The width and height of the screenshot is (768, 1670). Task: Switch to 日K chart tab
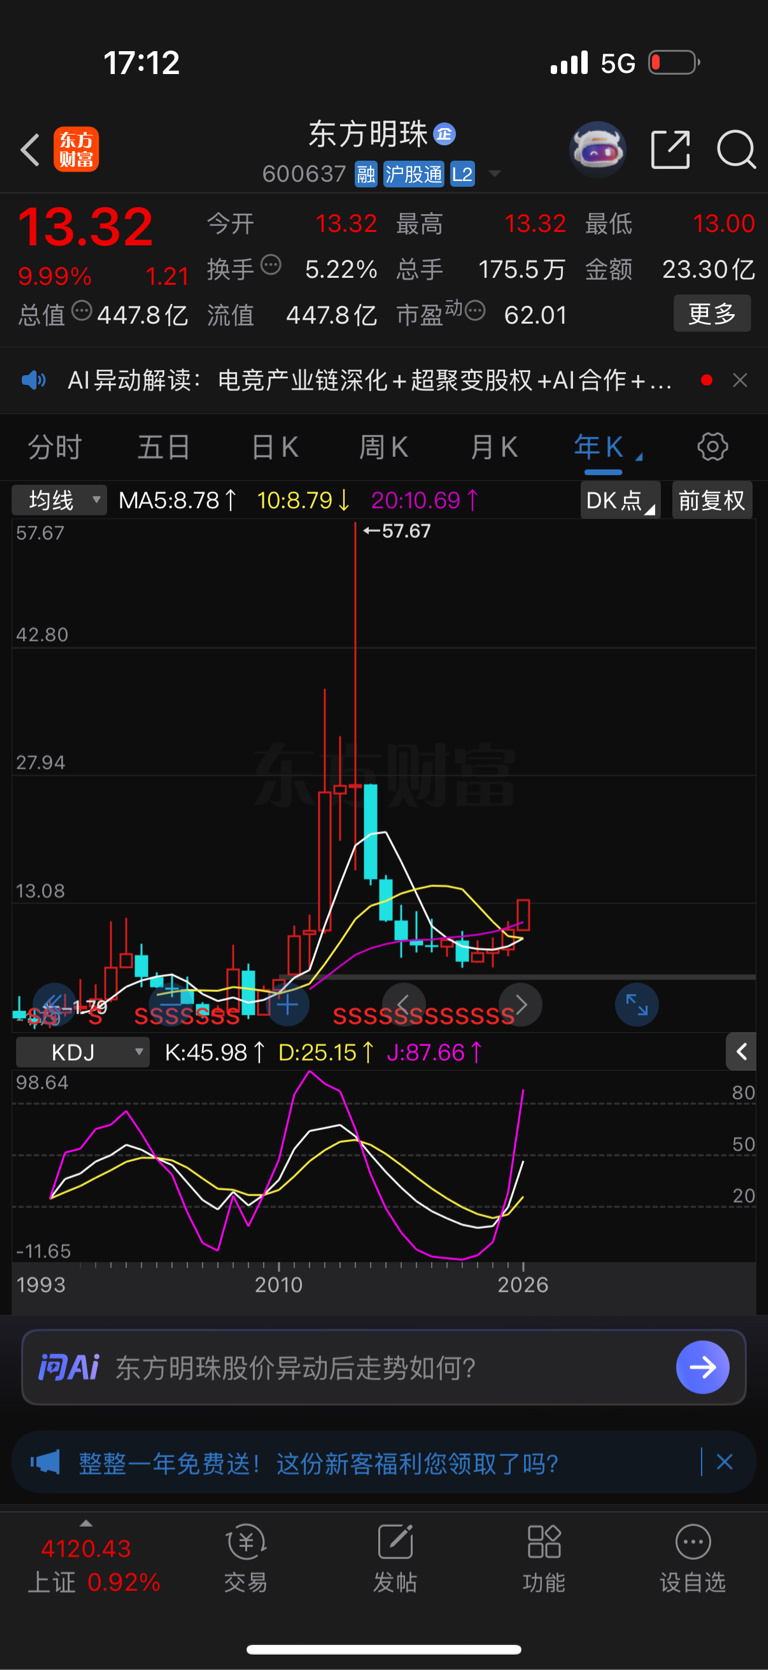274,447
